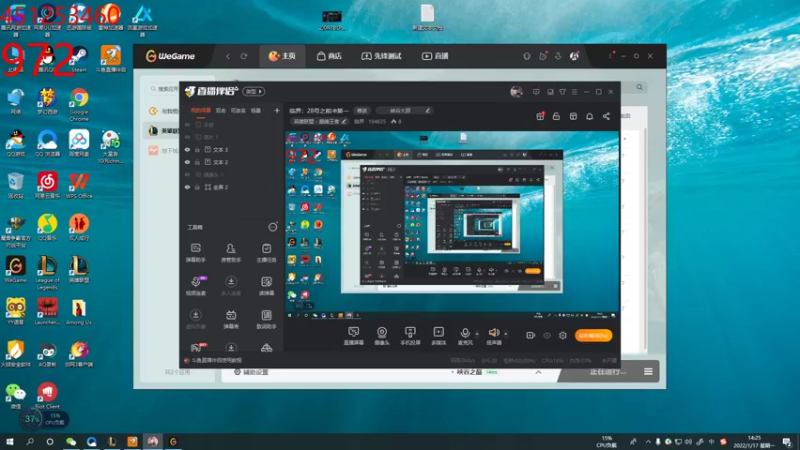Switch to WeGame 直播 tab
Image resolution: width=800 pixels, height=450 pixels.
point(435,56)
